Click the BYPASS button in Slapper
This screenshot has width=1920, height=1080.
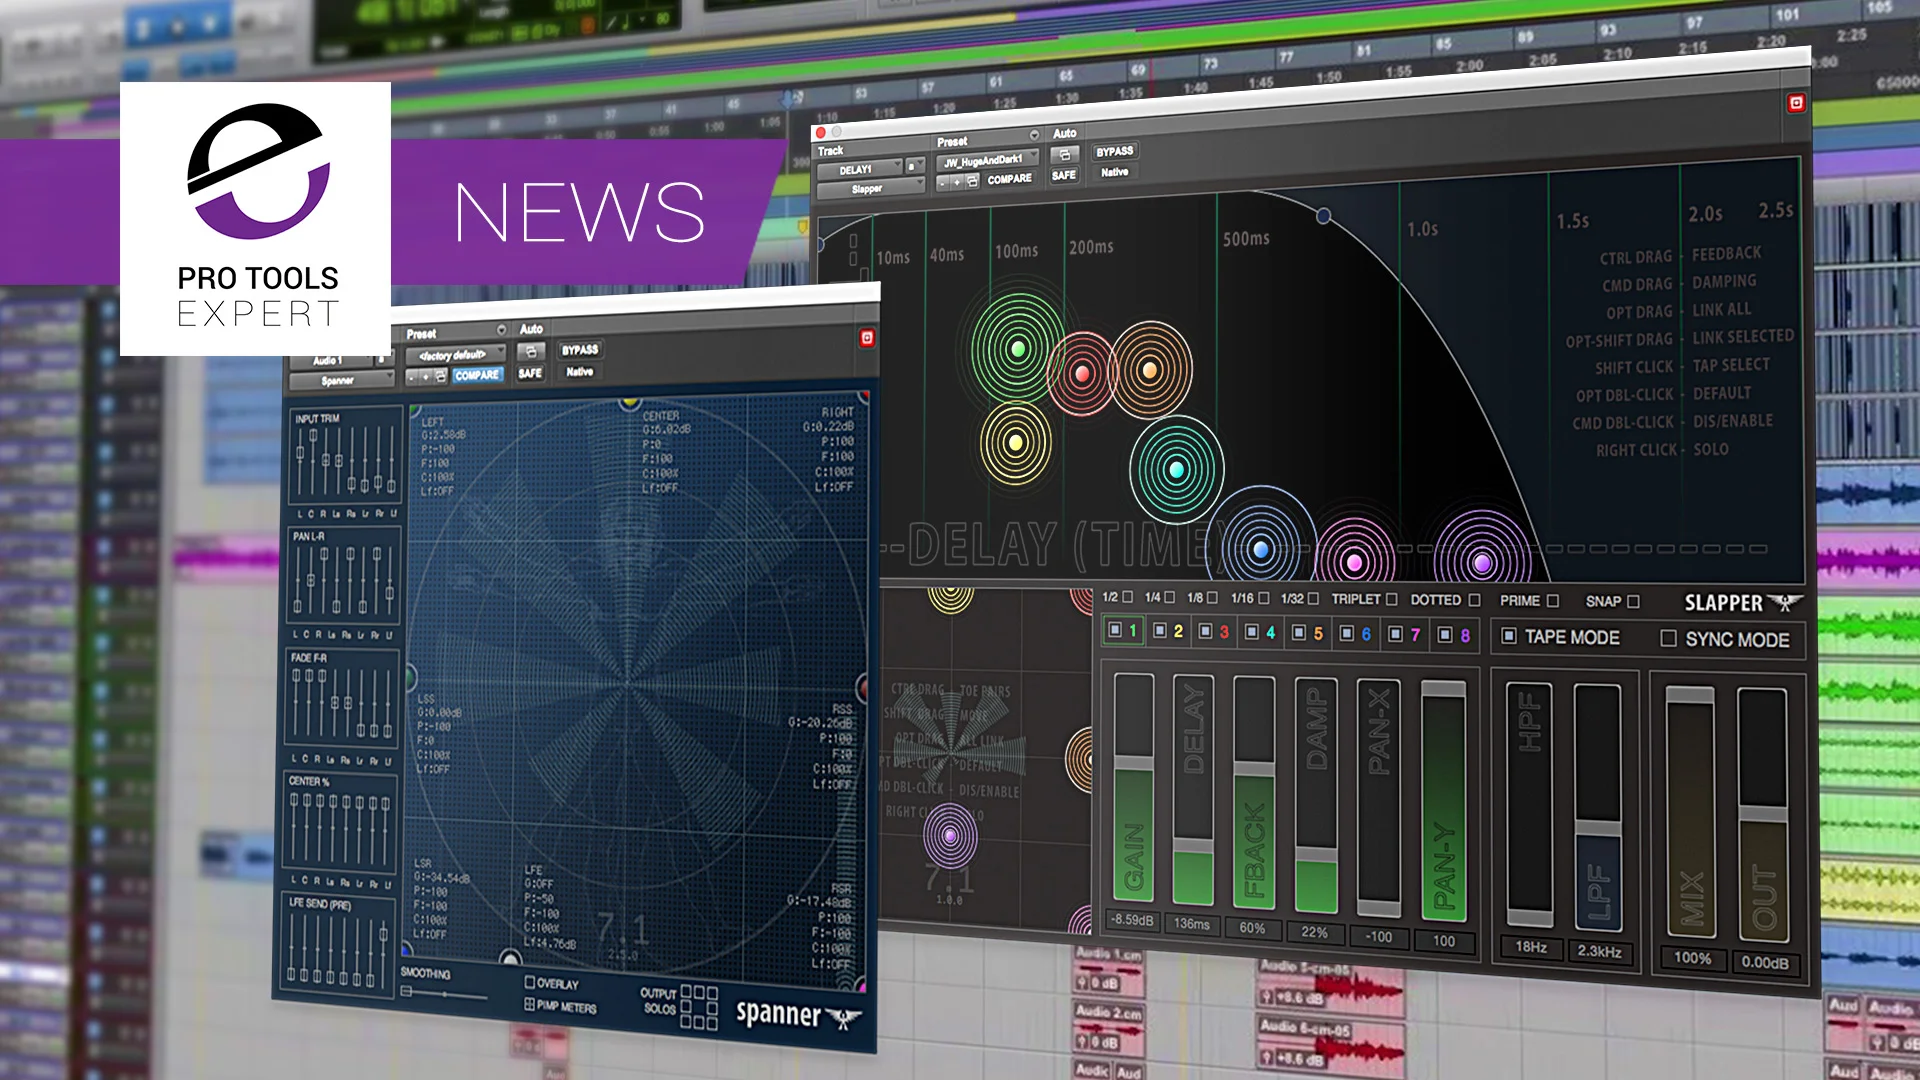(1115, 151)
